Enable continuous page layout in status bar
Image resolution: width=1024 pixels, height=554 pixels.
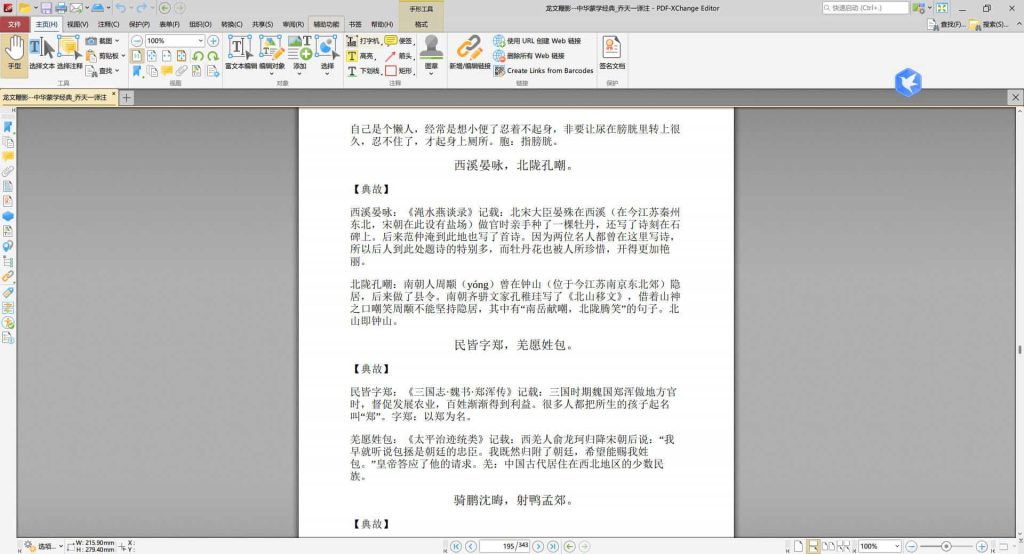click(x=813, y=546)
